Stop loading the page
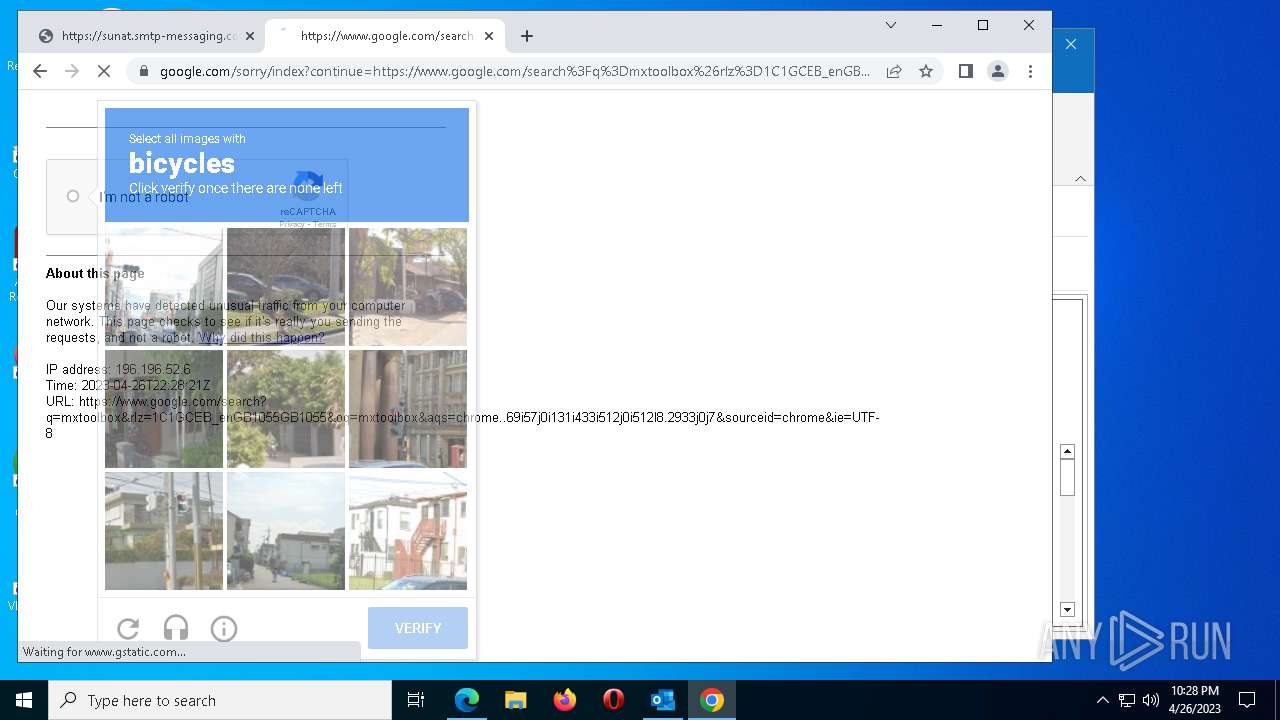This screenshot has height=720, width=1280. pyautogui.click(x=104, y=71)
